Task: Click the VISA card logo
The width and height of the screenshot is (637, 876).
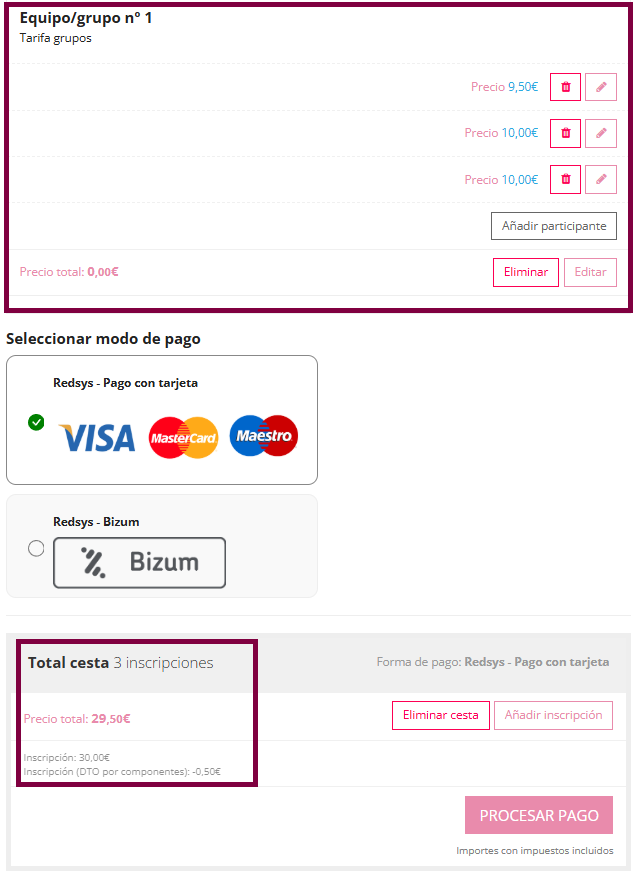Action: point(97,437)
